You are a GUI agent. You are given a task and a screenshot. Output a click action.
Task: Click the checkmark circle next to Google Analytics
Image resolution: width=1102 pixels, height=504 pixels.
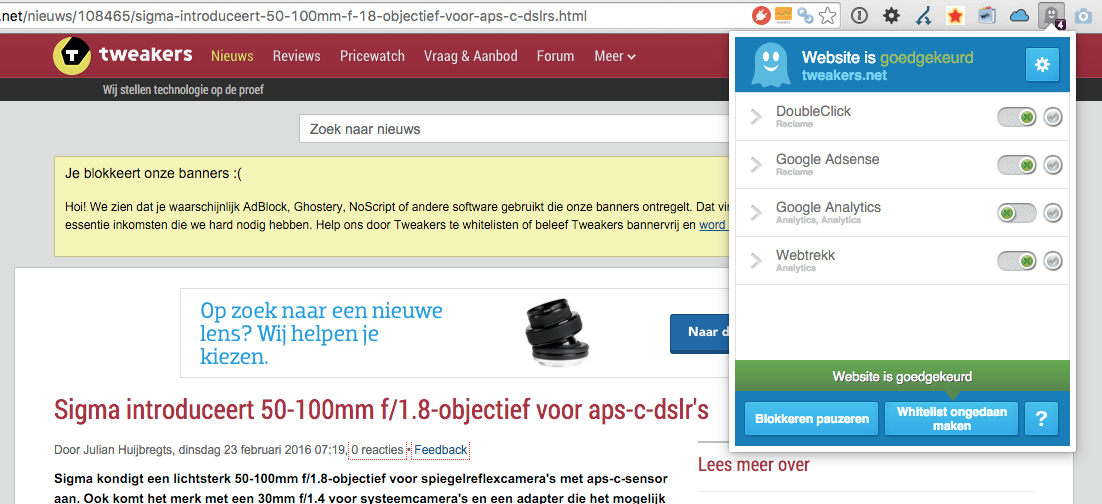[x=1053, y=213]
